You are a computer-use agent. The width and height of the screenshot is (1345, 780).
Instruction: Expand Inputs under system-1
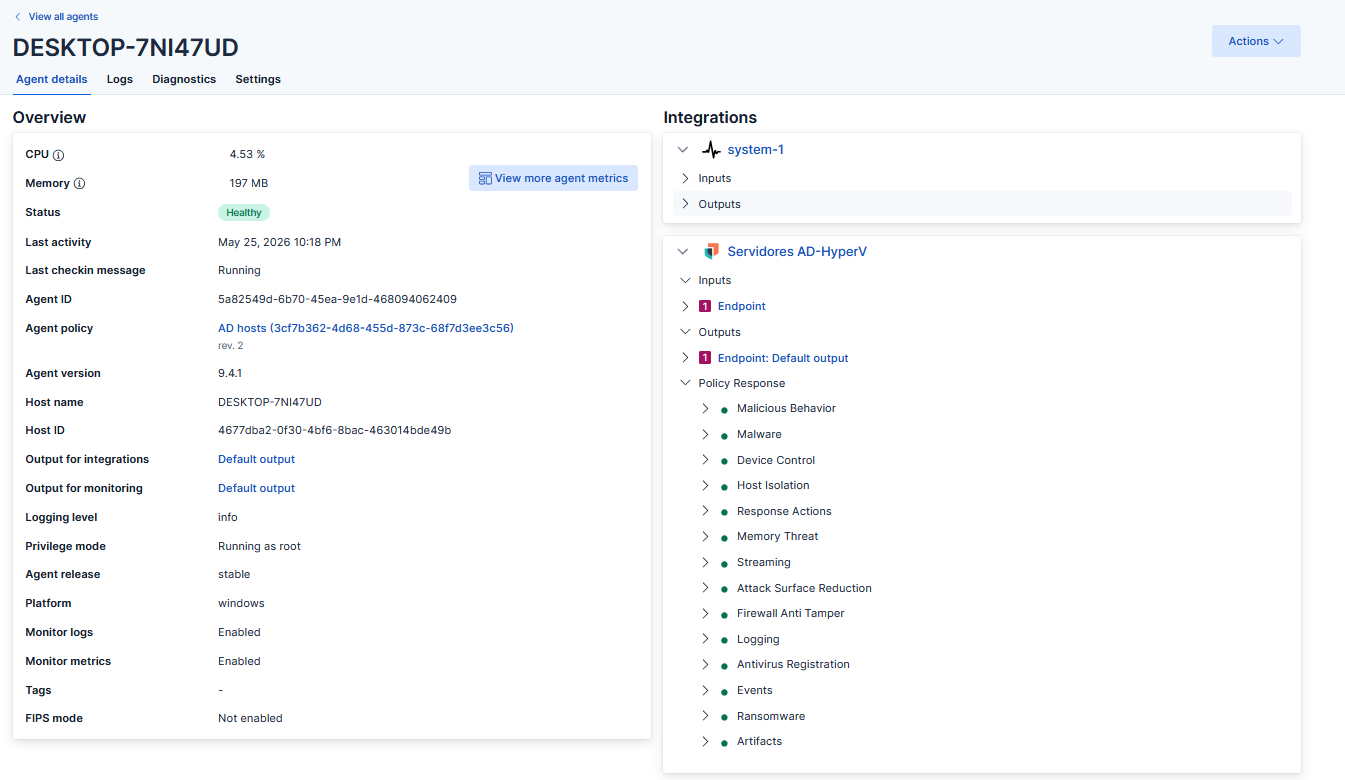pyautogui.click(x=685, y=178)
